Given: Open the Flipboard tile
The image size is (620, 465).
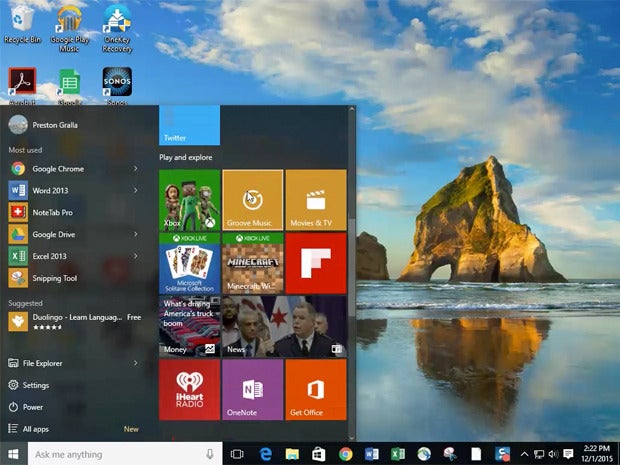Looking at the screenshot, I should (x=316, y=263).
